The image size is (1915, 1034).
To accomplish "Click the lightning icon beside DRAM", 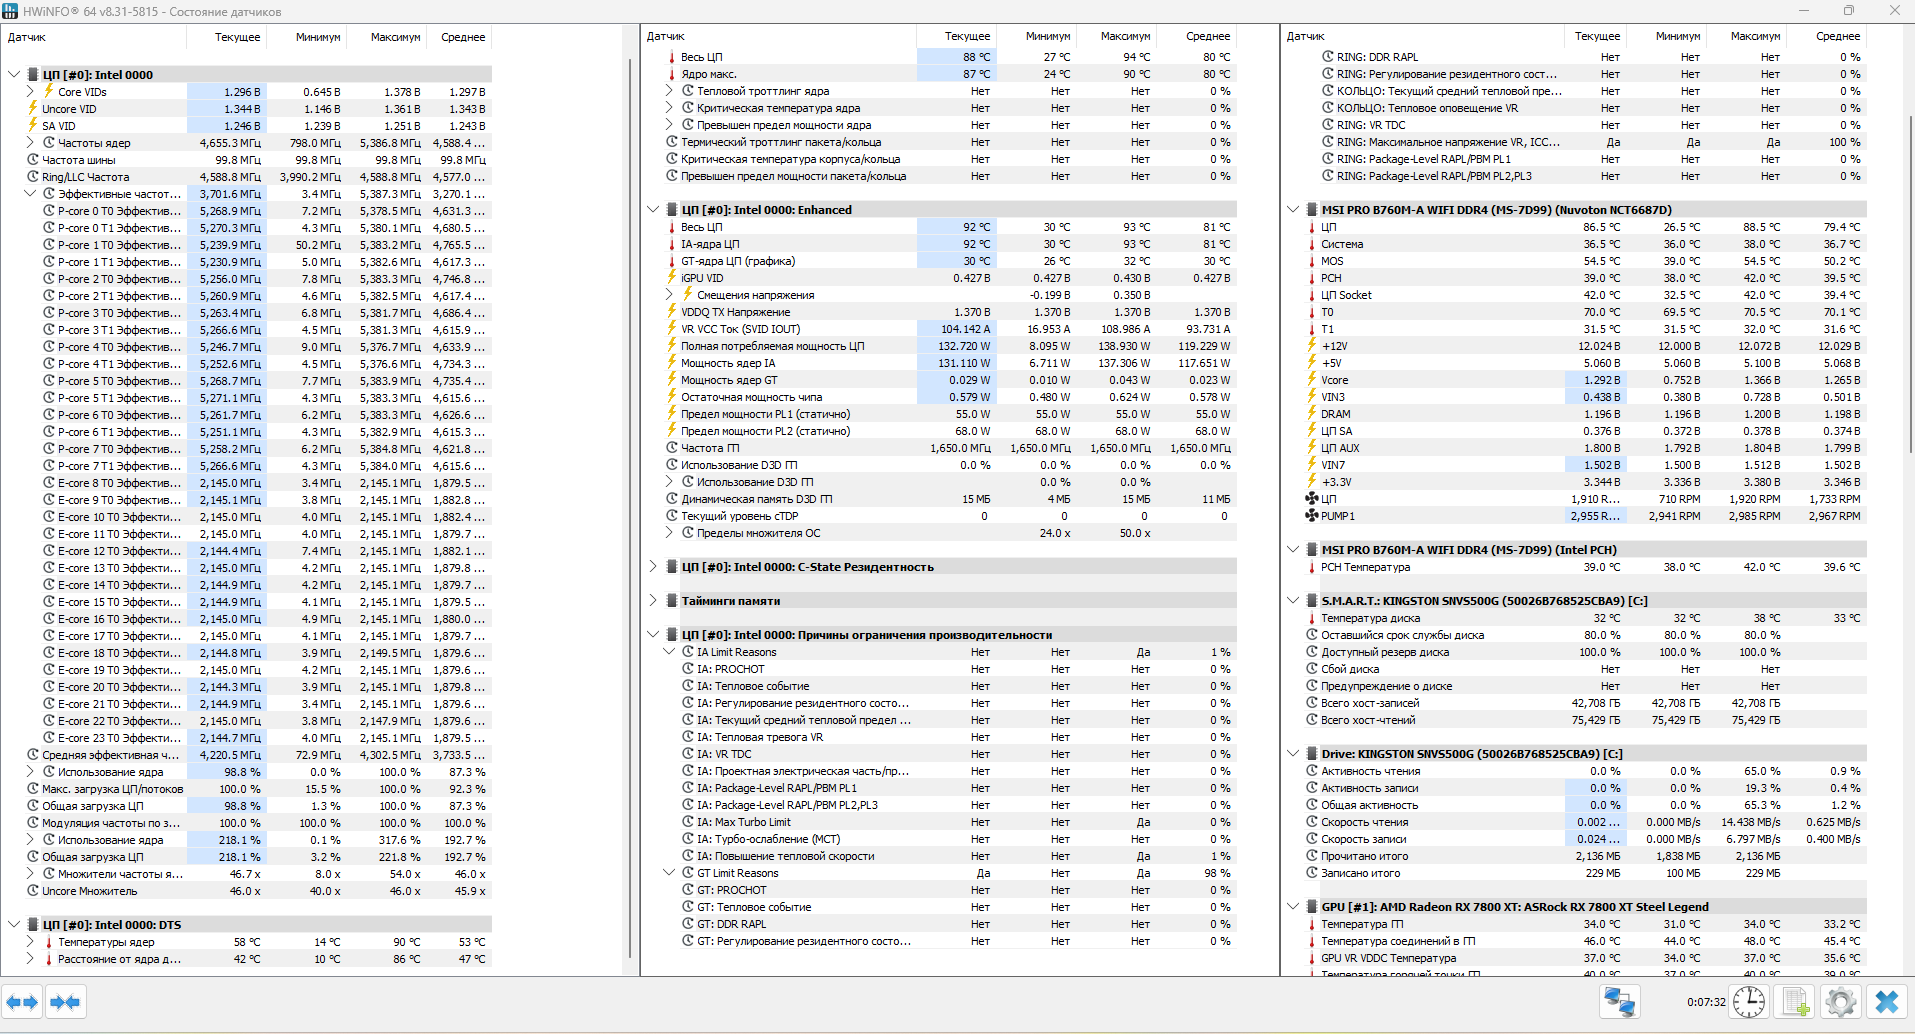I will point(1312,414).
